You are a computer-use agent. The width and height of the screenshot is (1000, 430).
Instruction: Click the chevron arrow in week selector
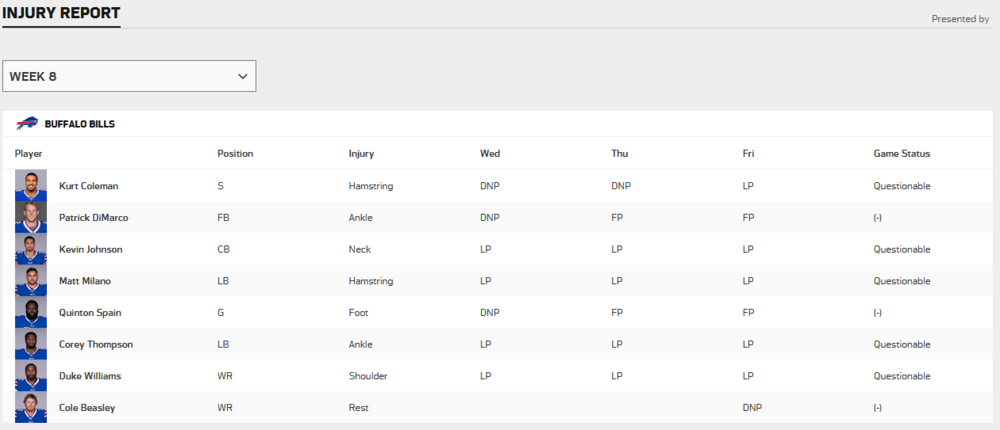[242, 77]
